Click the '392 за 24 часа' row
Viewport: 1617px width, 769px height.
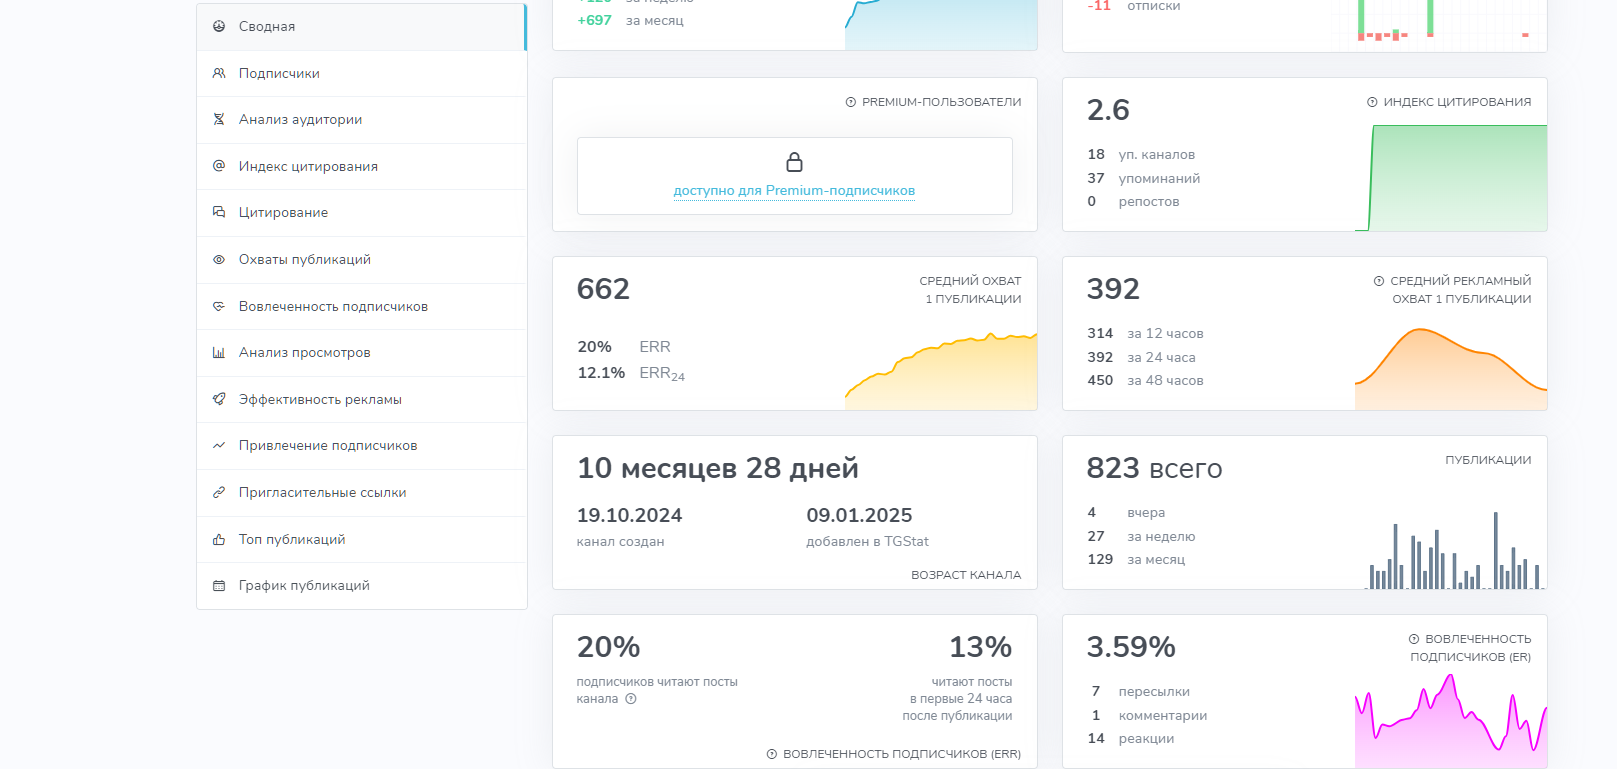tap(1142, 358)
